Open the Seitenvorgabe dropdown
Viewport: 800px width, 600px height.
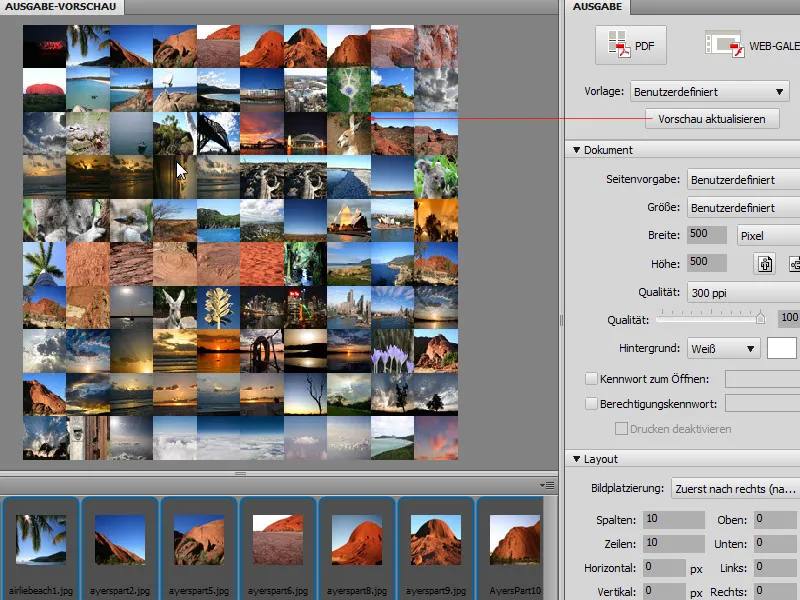pyautogui.click(x=743, y=180)
